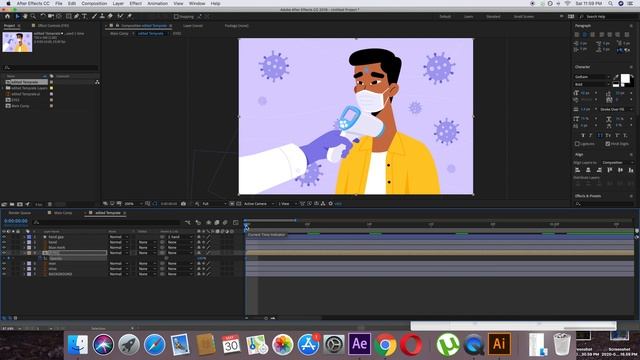640x360 pixels.
Task: Select the Zoom magnifier tool
Action: (33, 16)
